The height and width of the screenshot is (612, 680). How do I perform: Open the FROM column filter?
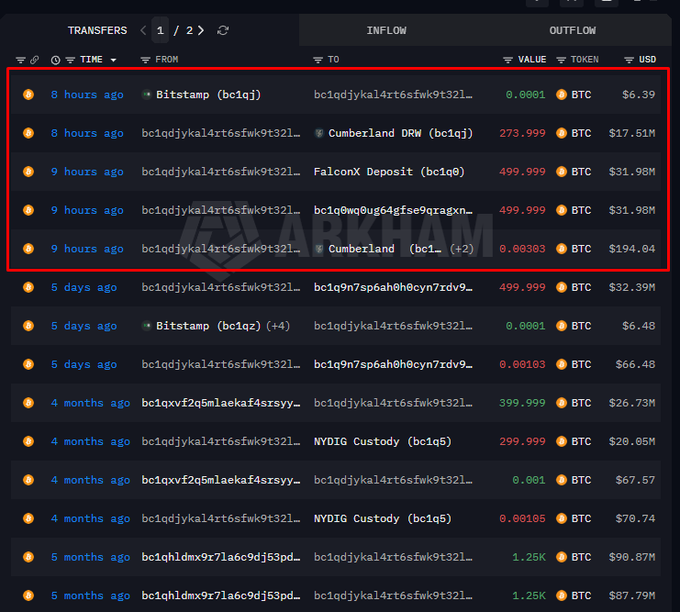[145, 60]
